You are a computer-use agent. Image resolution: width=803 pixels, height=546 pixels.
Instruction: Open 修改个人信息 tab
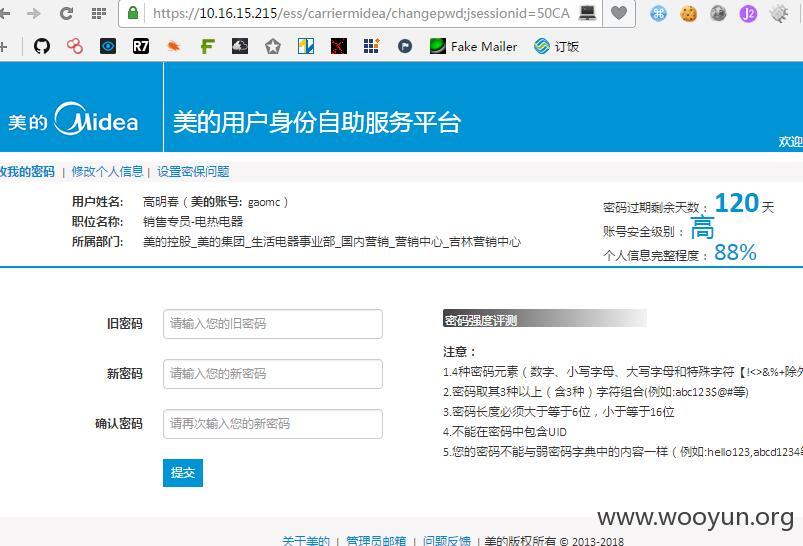(107, 172)
